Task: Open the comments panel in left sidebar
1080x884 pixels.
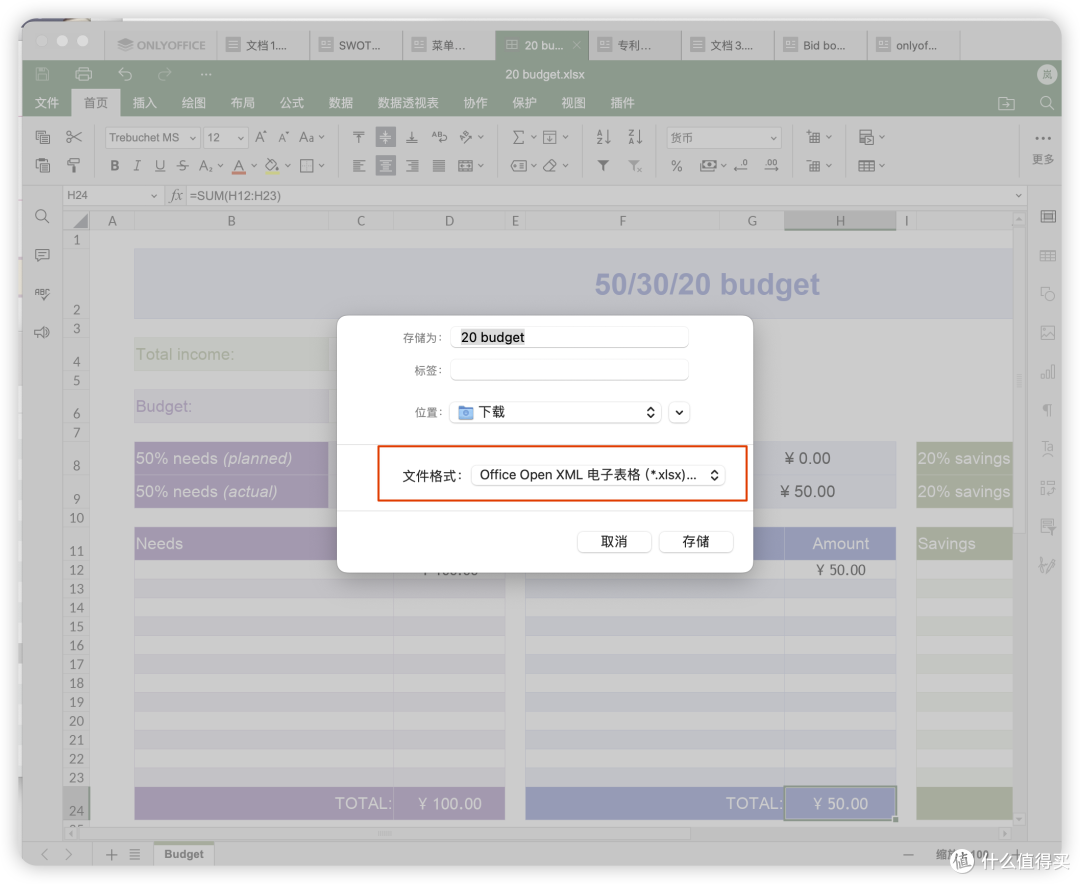Action: point(42,256)
